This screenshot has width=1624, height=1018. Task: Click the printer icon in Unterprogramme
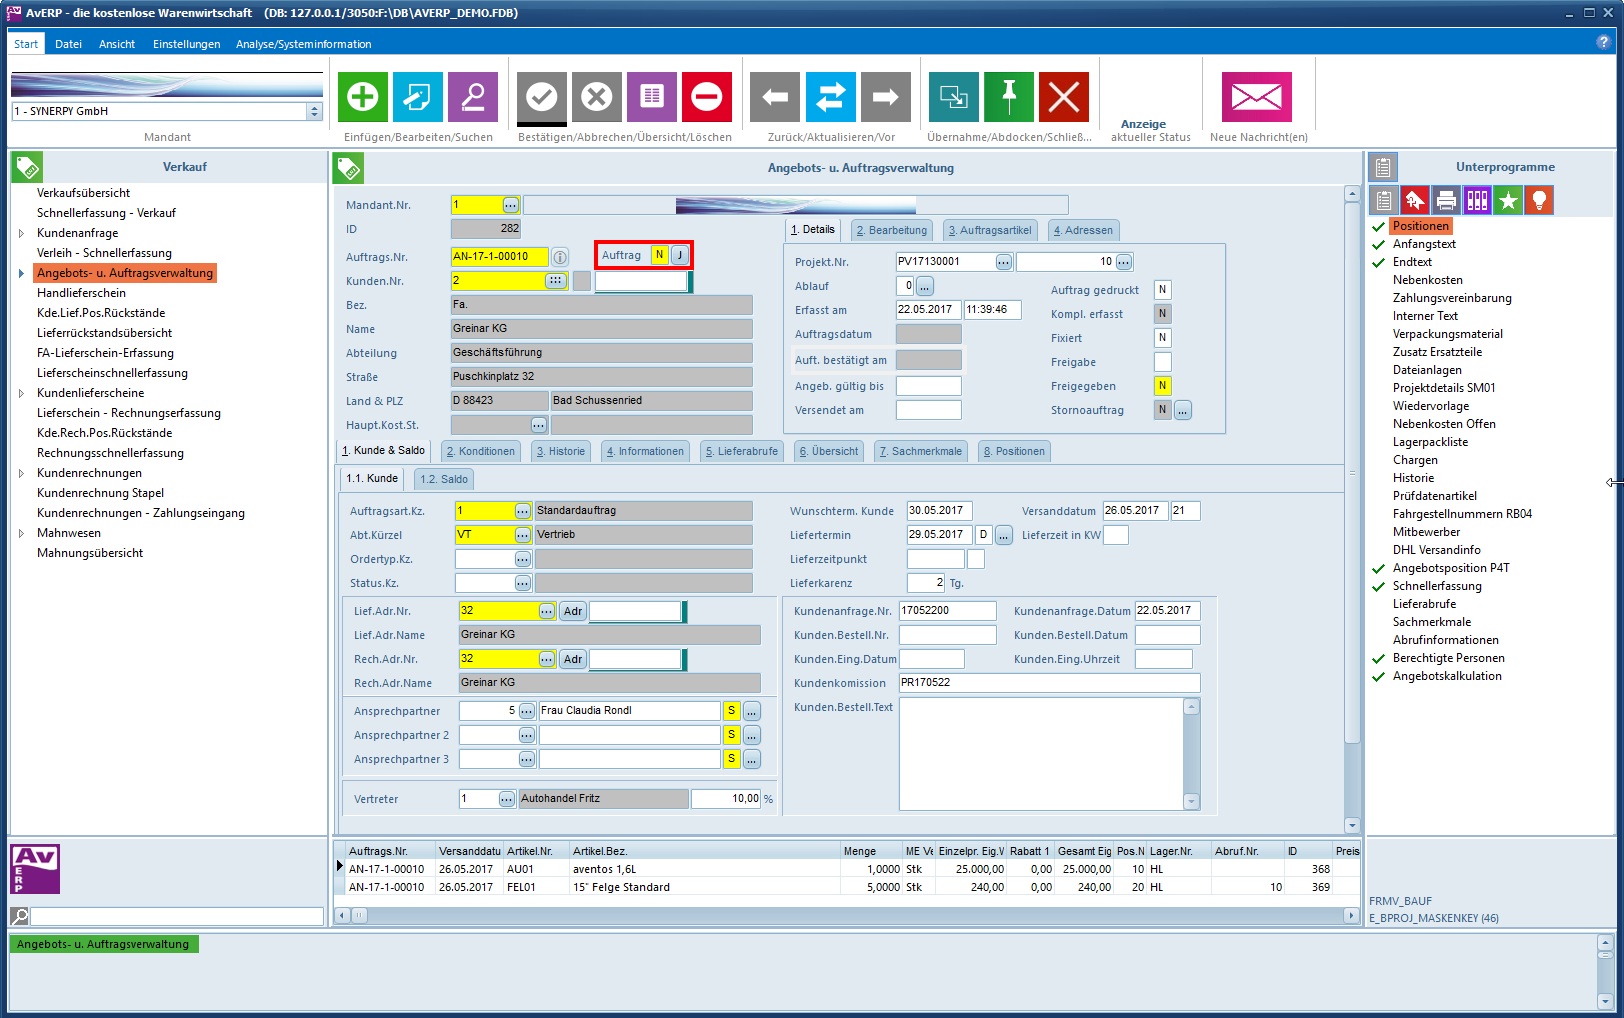(1446, 200)
